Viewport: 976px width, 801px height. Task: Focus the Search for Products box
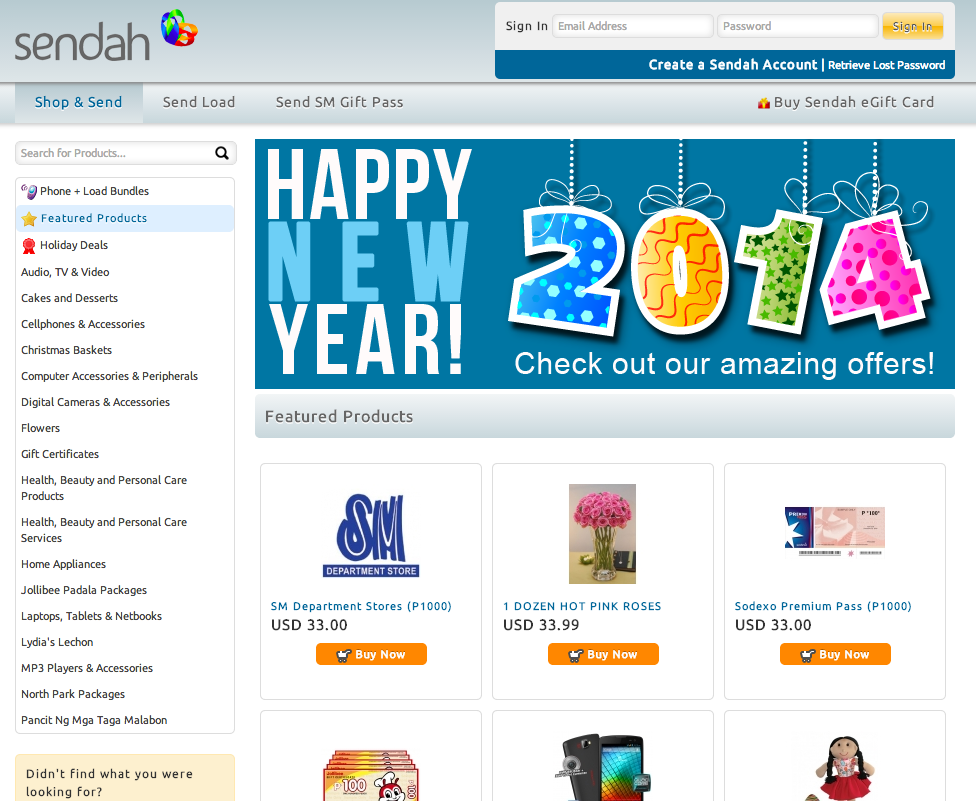pos(115,153)
